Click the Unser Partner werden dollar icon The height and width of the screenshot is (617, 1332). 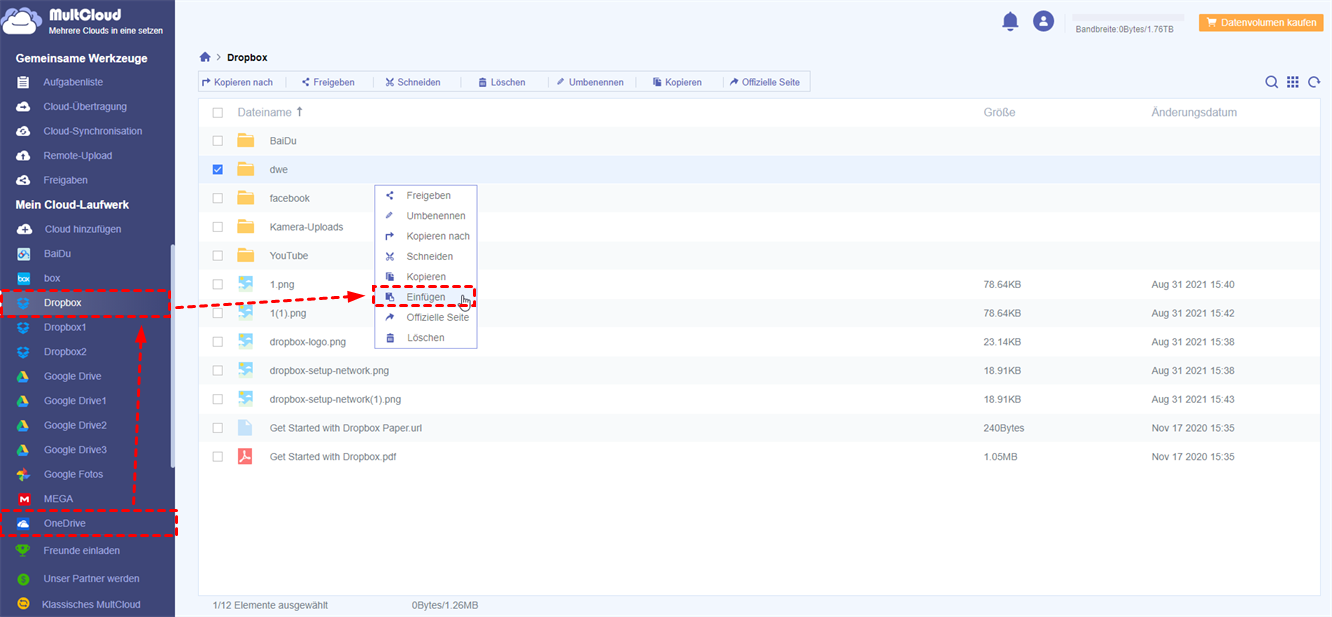click(23, 578)
